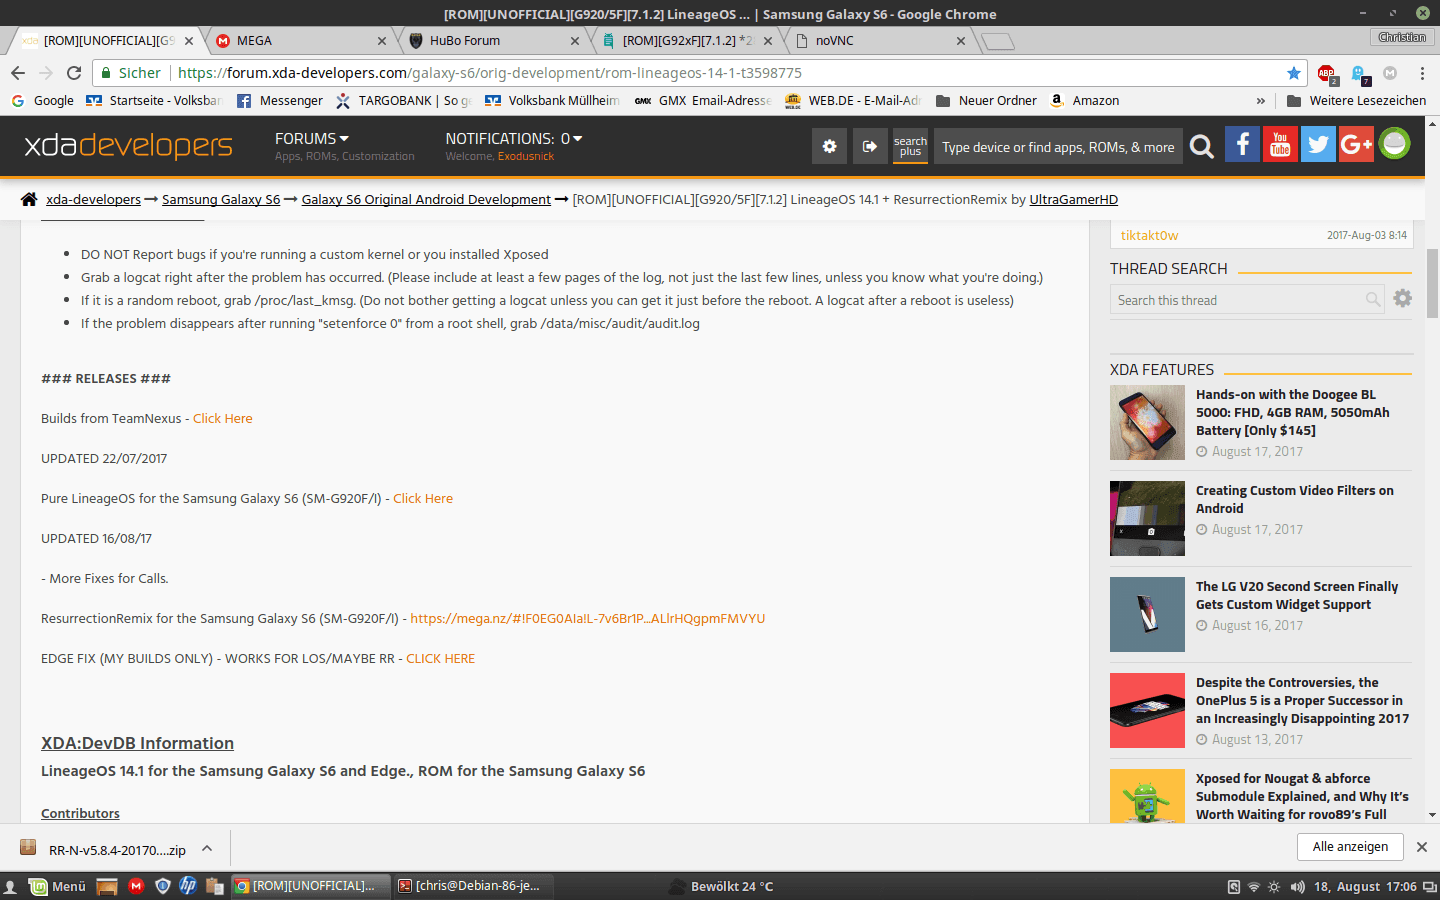Image resolution: width=1440 pixels, height=900 pixels.
Task: Open Pure LineageOS Click Here link
Action: (423, 499)
